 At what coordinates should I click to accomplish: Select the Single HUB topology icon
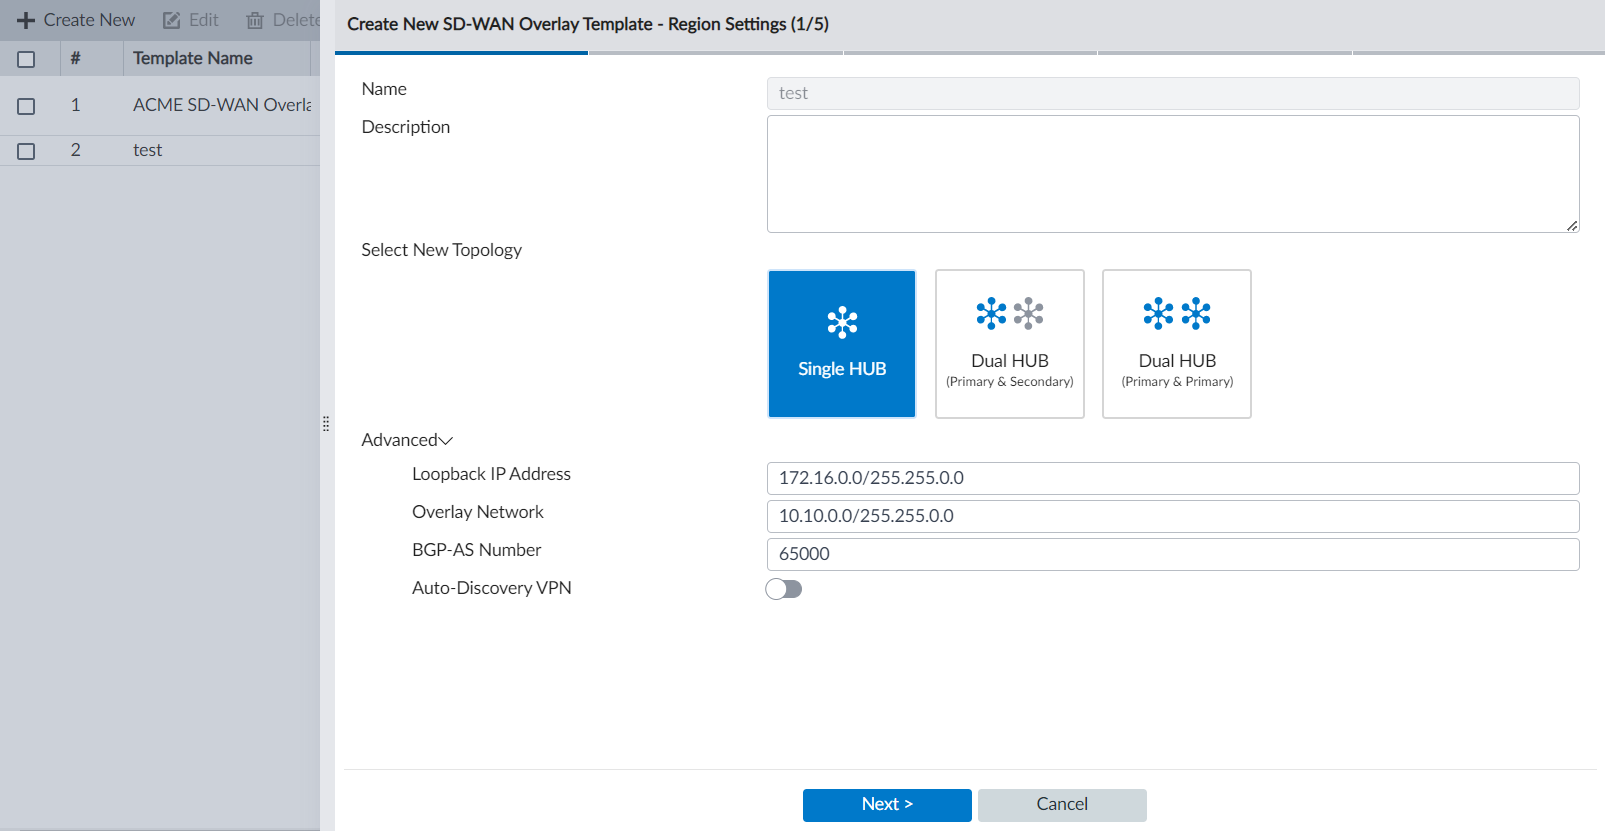pos(842,322)
